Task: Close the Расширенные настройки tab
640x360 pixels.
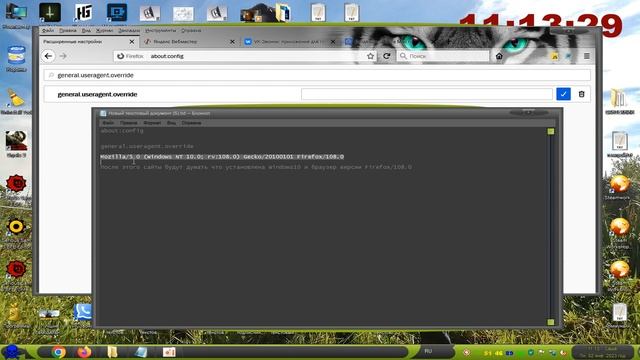Action: (x=131, y=42)
